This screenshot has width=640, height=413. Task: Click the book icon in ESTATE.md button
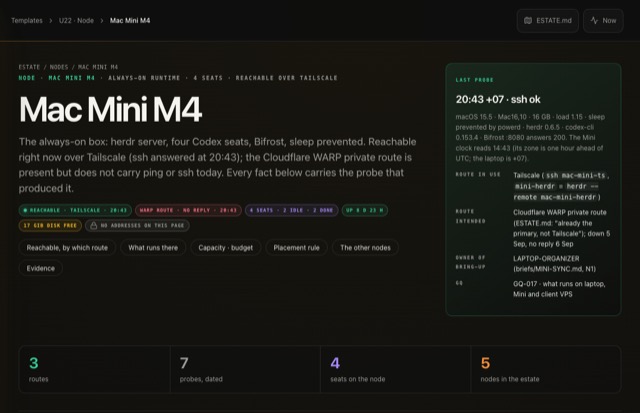(x=528, y=20)
